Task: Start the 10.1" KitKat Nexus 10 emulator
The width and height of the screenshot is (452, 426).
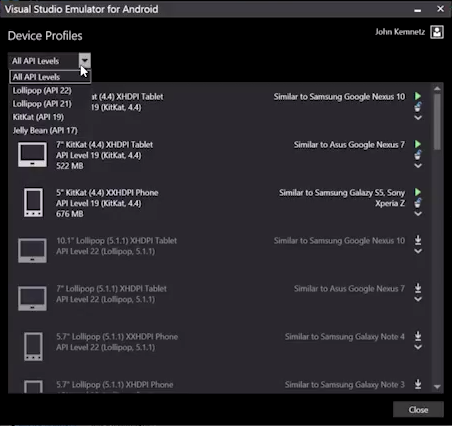Action: point(418,96)
